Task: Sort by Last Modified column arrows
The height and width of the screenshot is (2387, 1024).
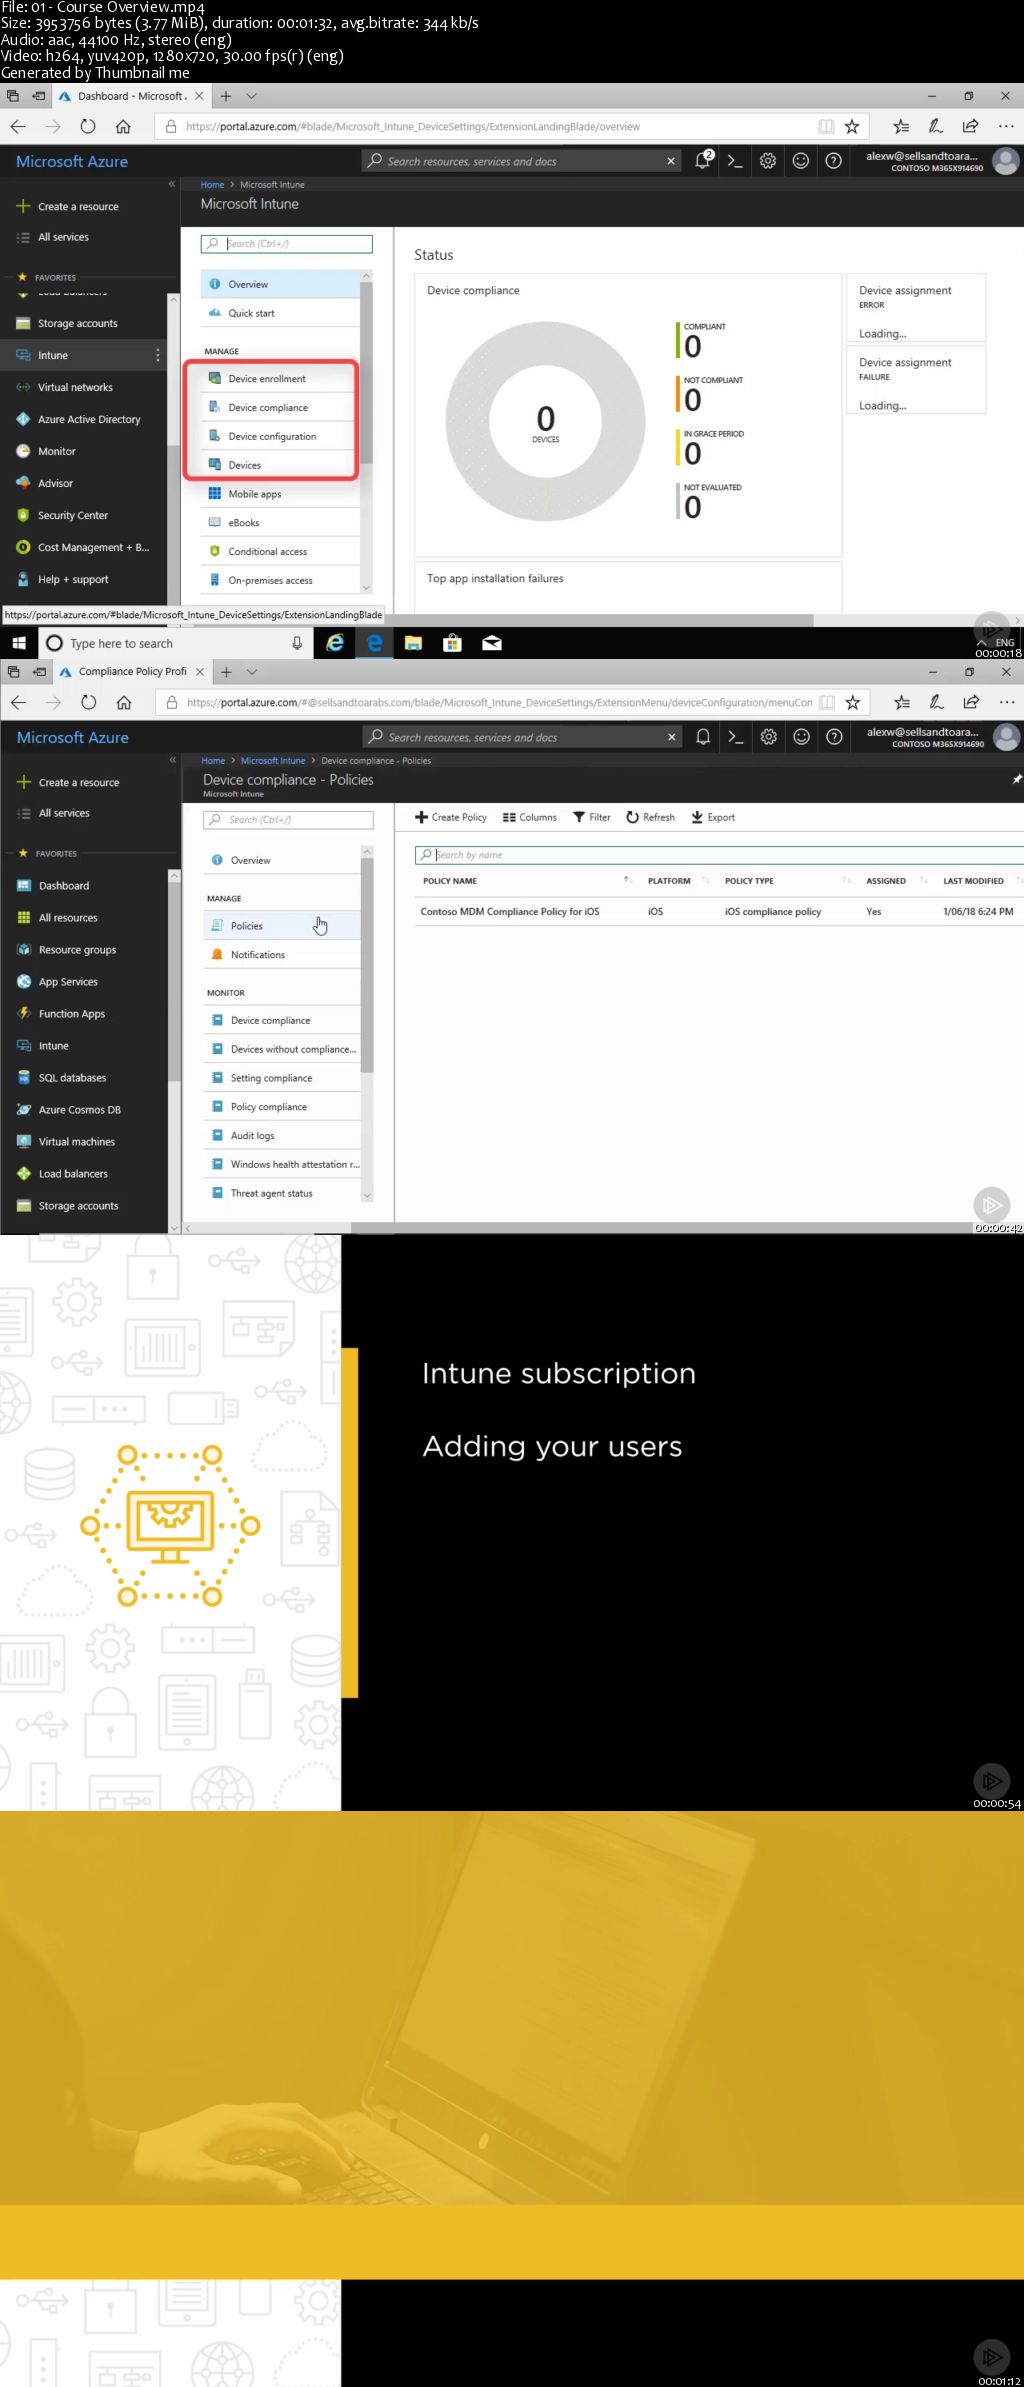Action: click(x=1018, y=881)
